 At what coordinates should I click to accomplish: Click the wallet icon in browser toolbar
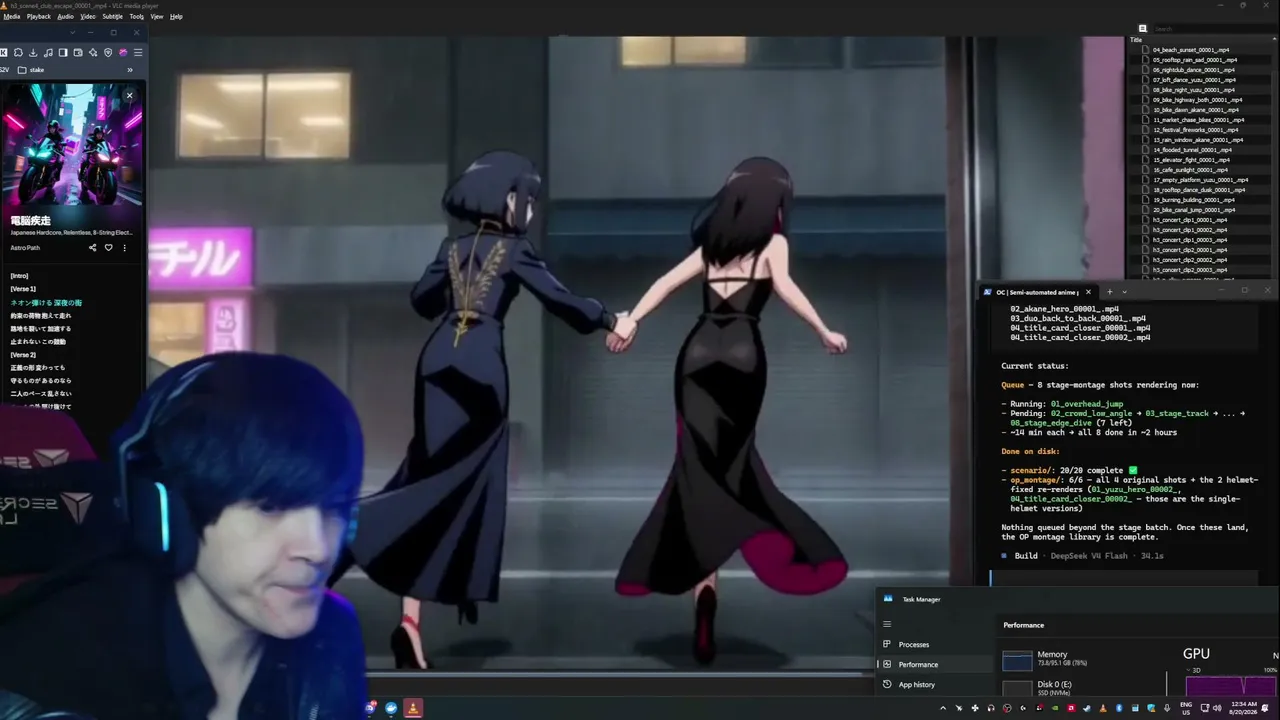click(x=78, y=52)
